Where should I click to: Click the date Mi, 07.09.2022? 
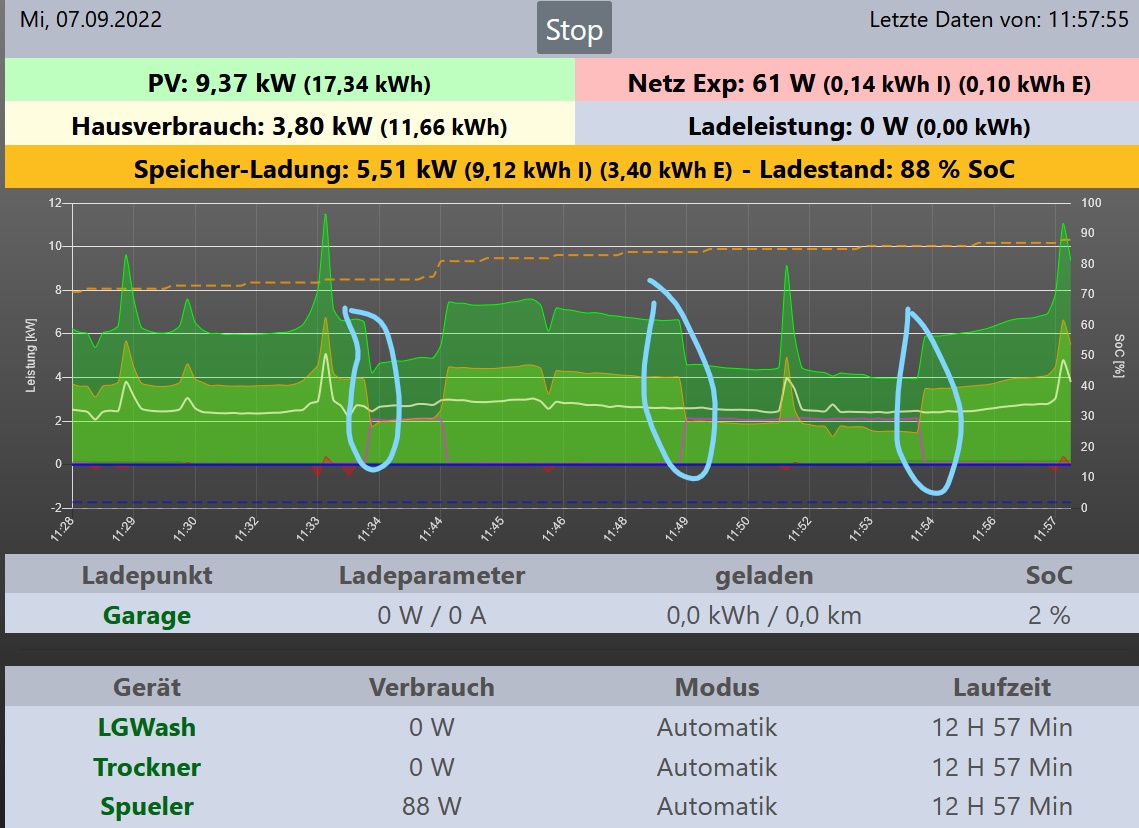91,19
